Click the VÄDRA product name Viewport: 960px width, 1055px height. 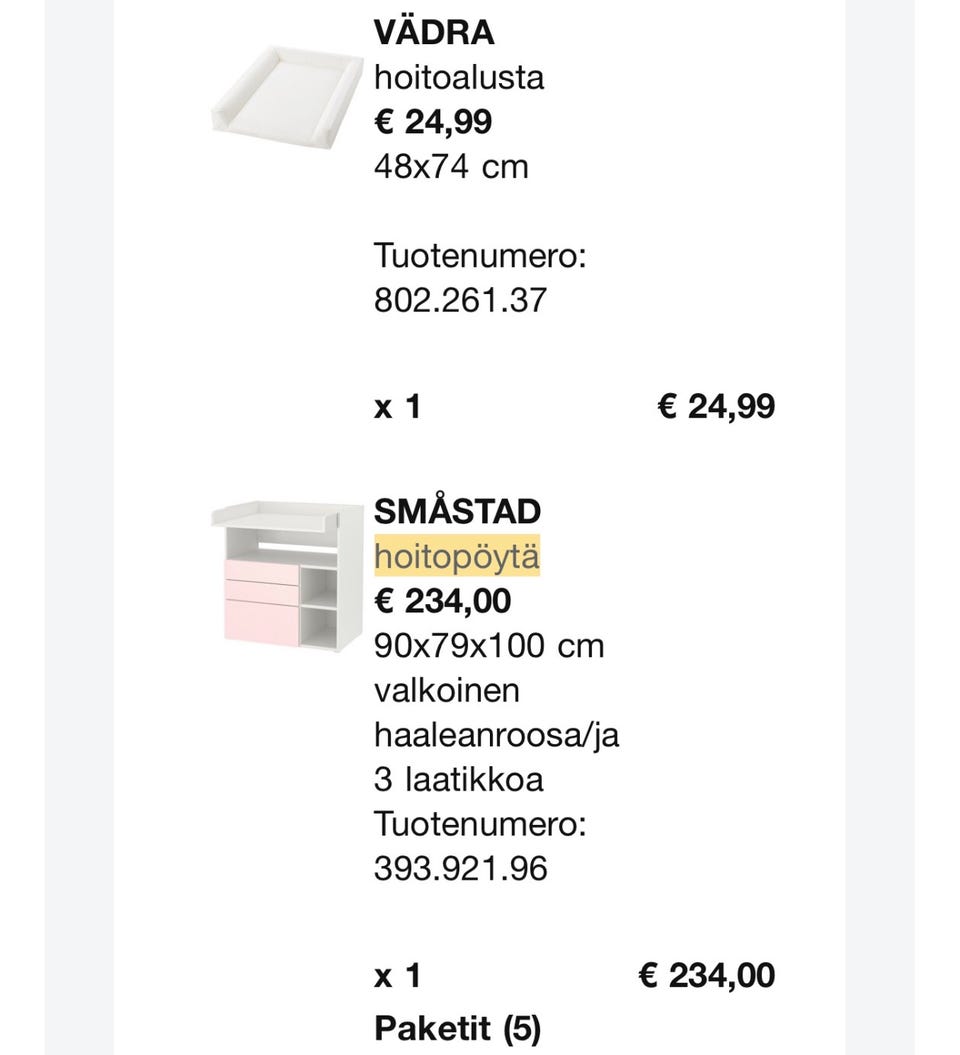click(433, 33)
